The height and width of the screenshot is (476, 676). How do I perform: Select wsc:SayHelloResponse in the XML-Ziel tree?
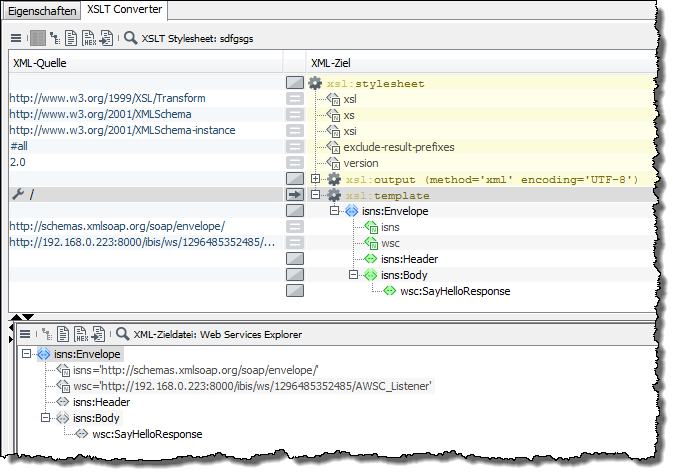point(455,291)
